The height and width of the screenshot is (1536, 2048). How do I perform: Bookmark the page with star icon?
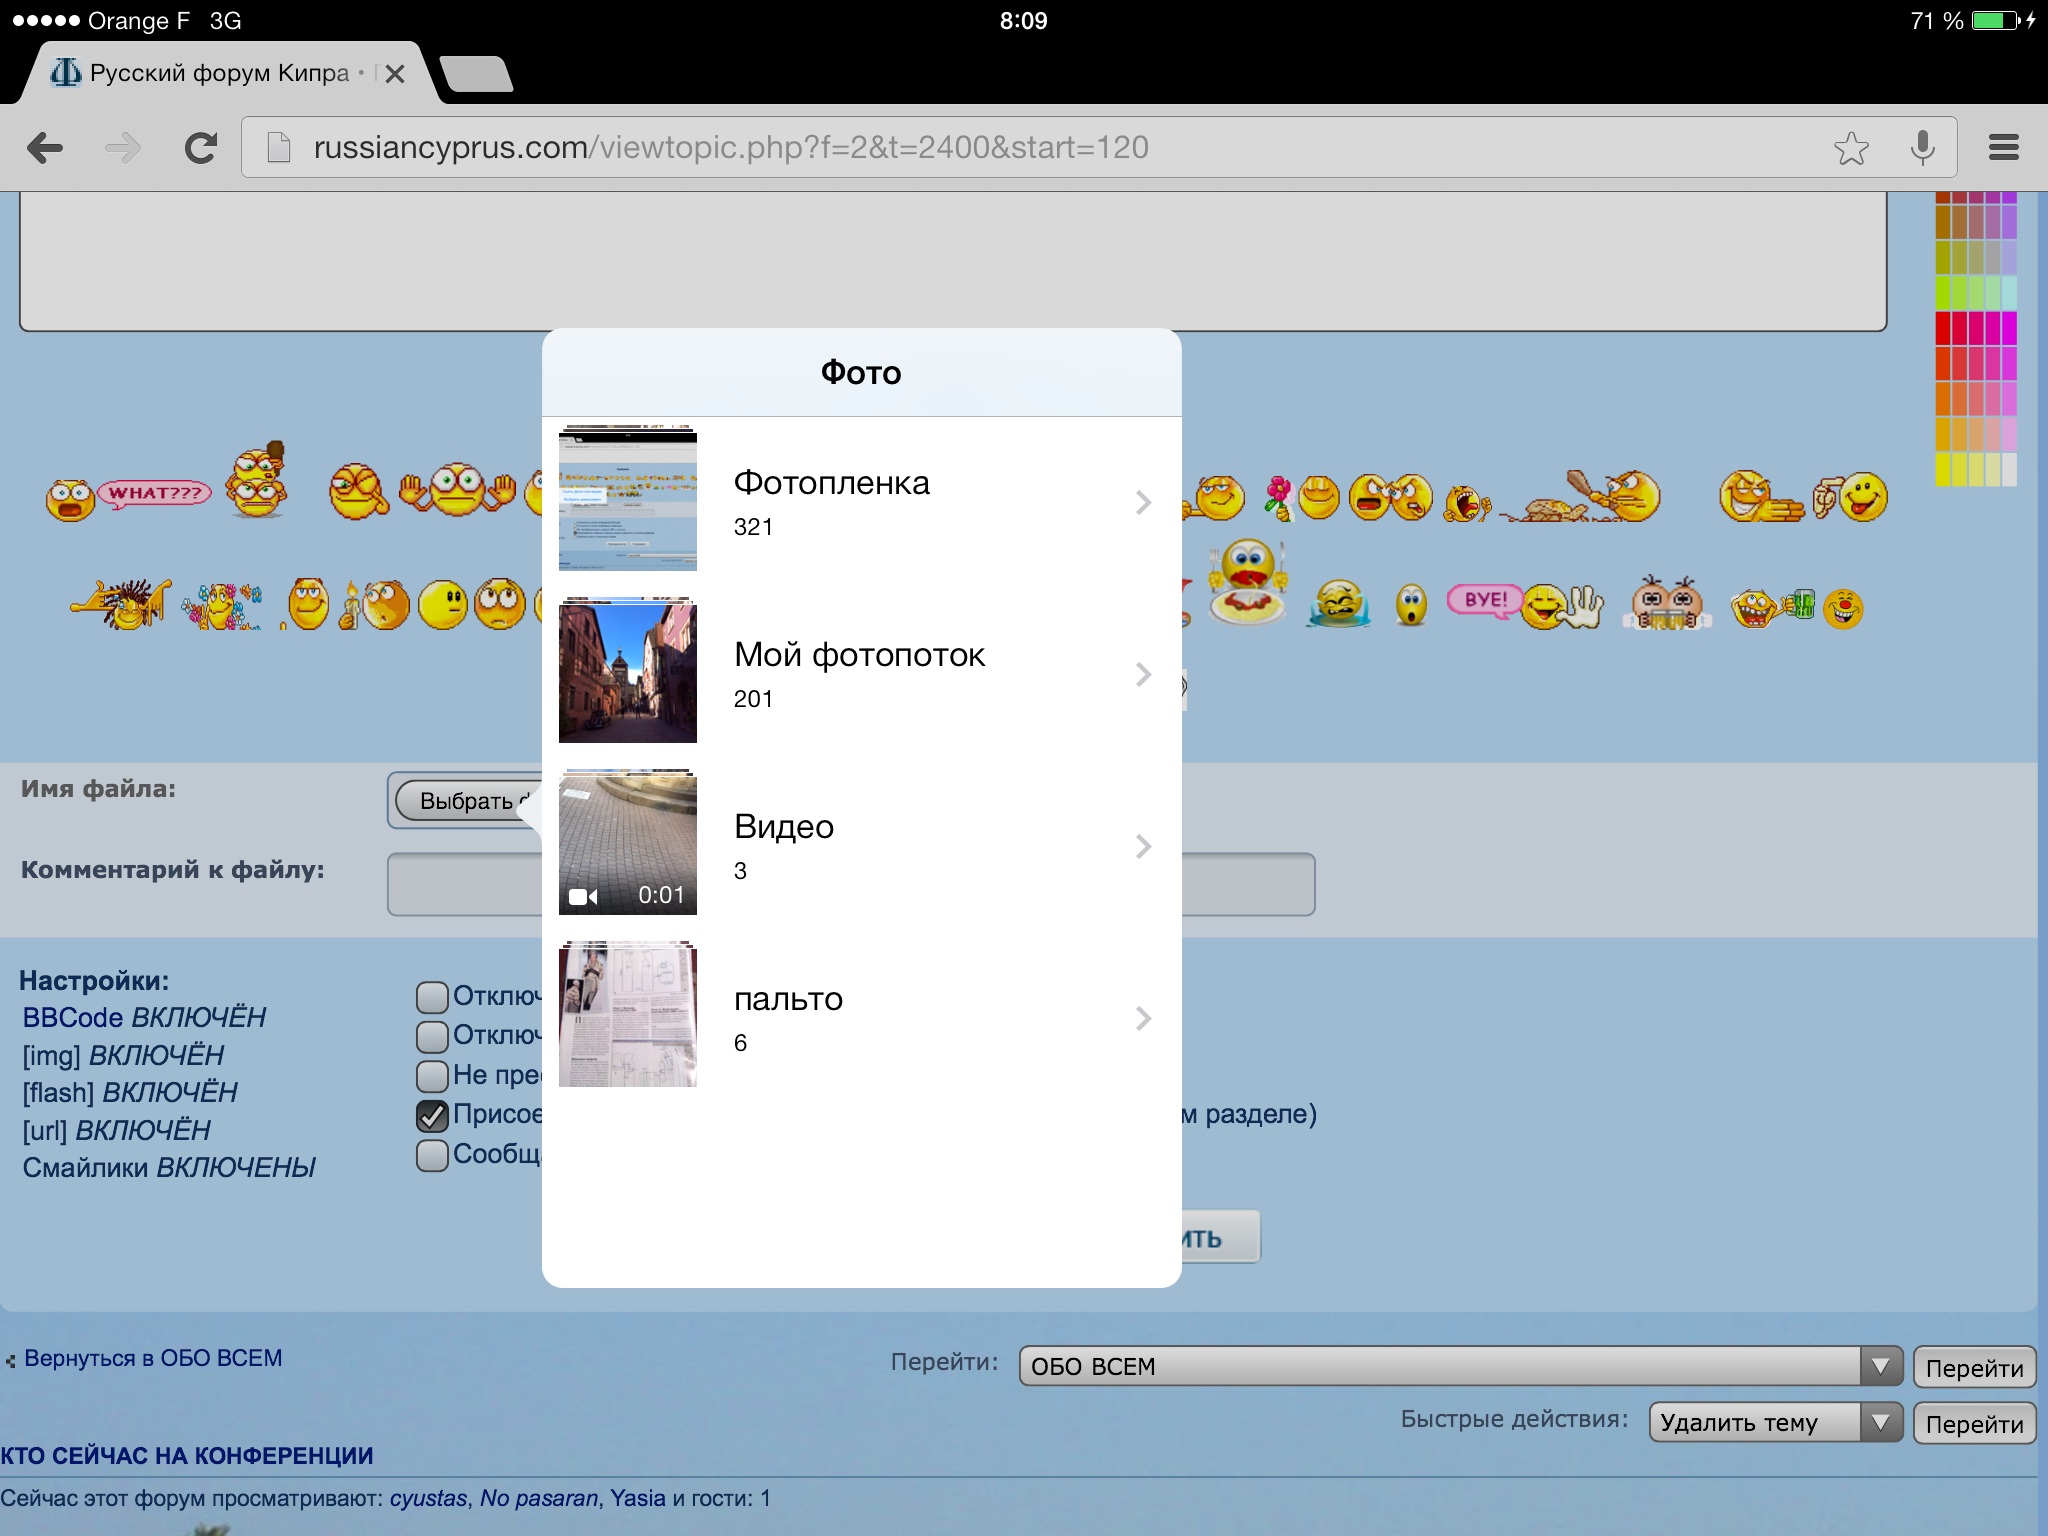pyautogui.click(x=1851, y=148)
